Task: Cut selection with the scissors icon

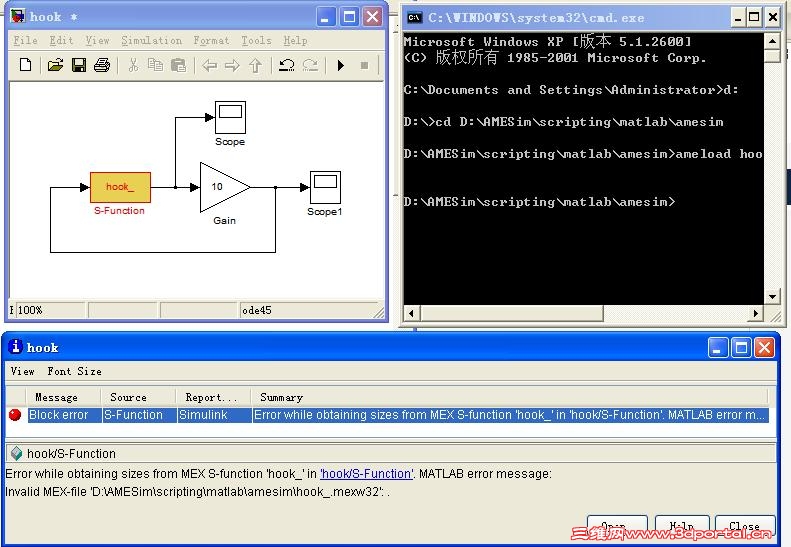Action: [x=133, y=65]
